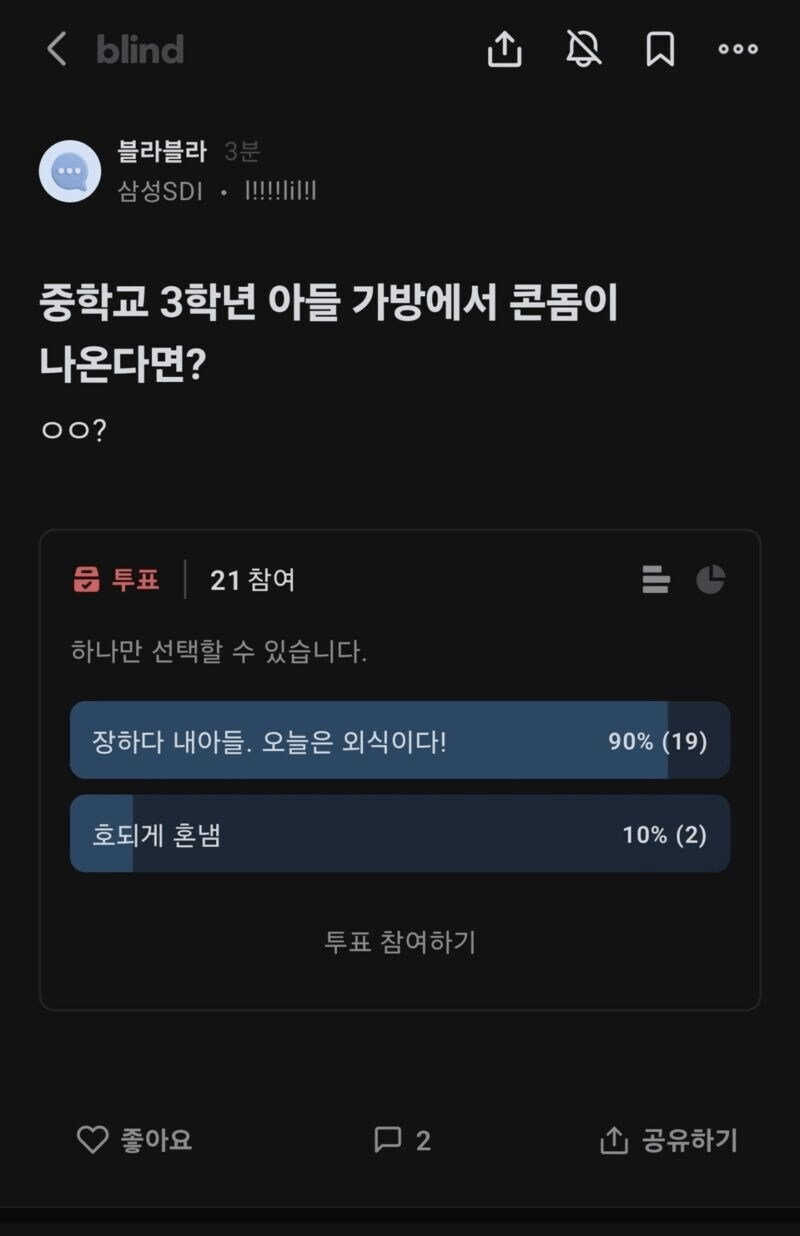800x1236 pixels.
Task: Click the blind logo
Action: (x=140, y=49)
